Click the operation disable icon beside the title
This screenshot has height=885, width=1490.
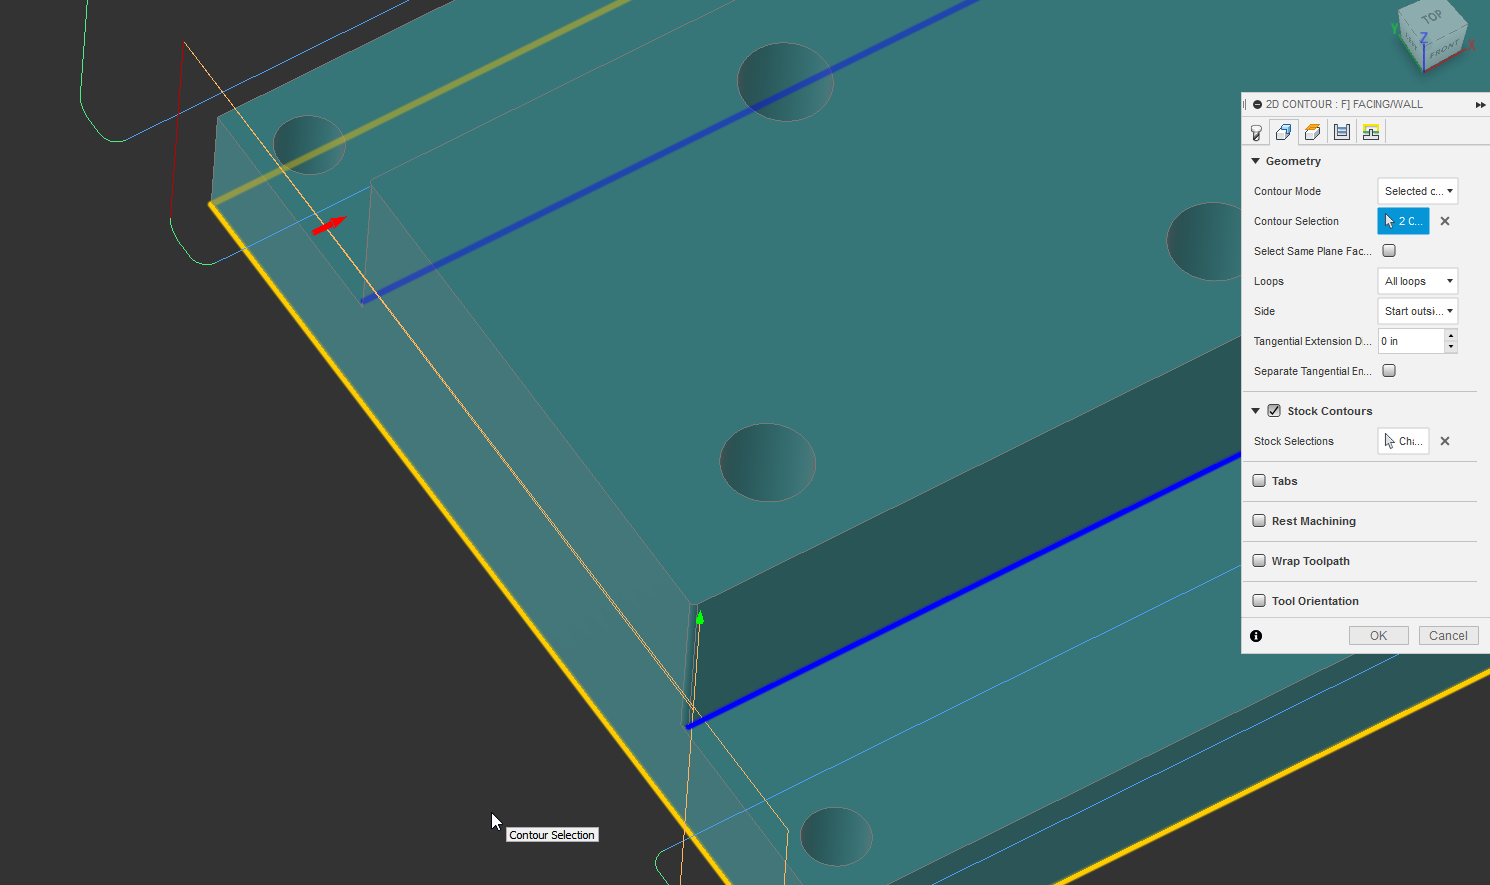[x=1258, y=104]
